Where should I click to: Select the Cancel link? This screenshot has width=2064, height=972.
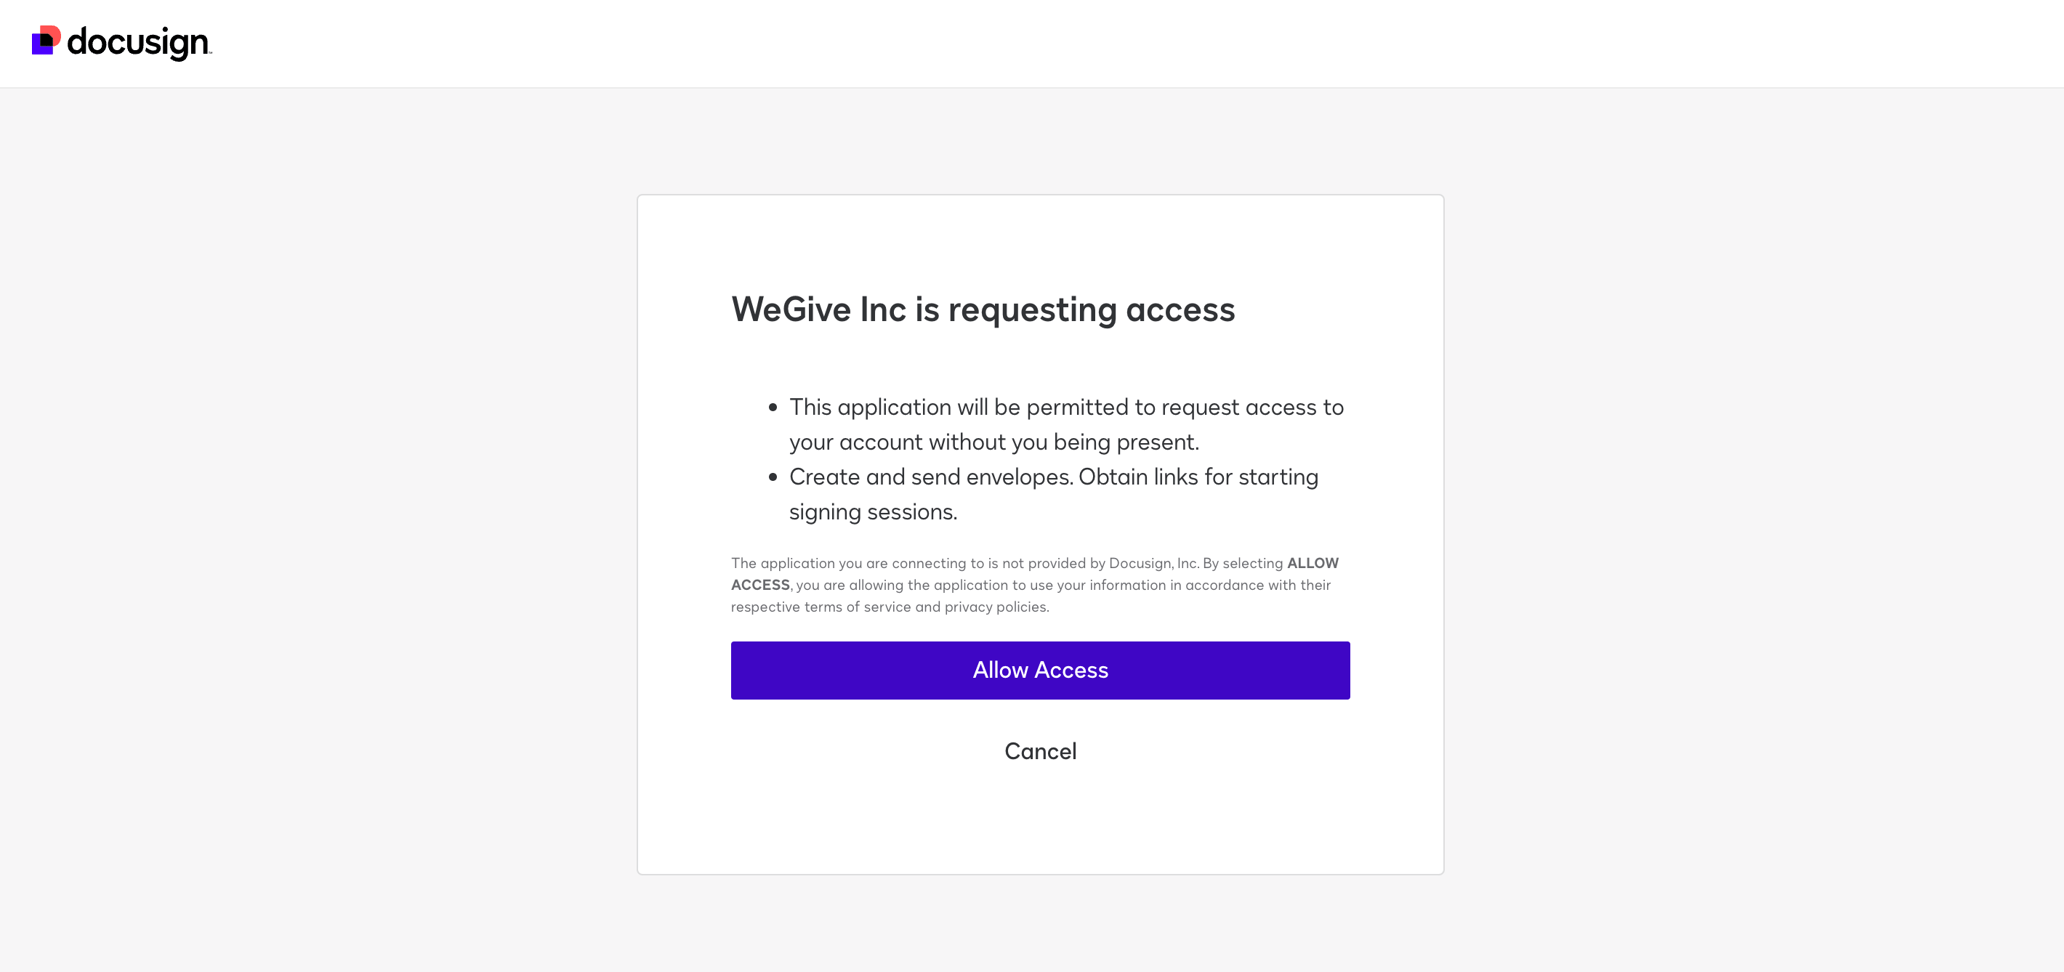pyautogui.click(x=1040, y=751)
